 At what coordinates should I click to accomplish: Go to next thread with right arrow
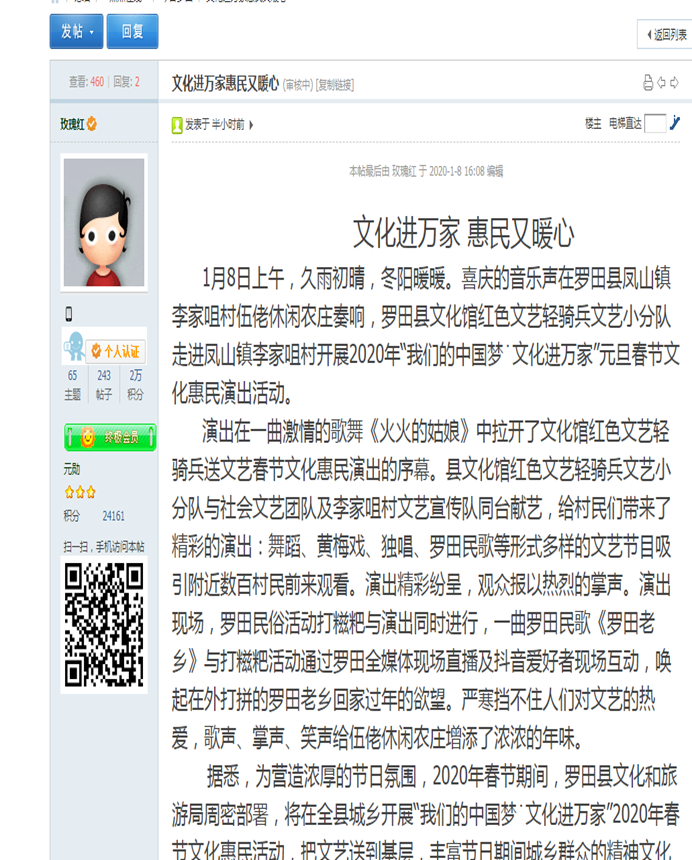(674, 83)
